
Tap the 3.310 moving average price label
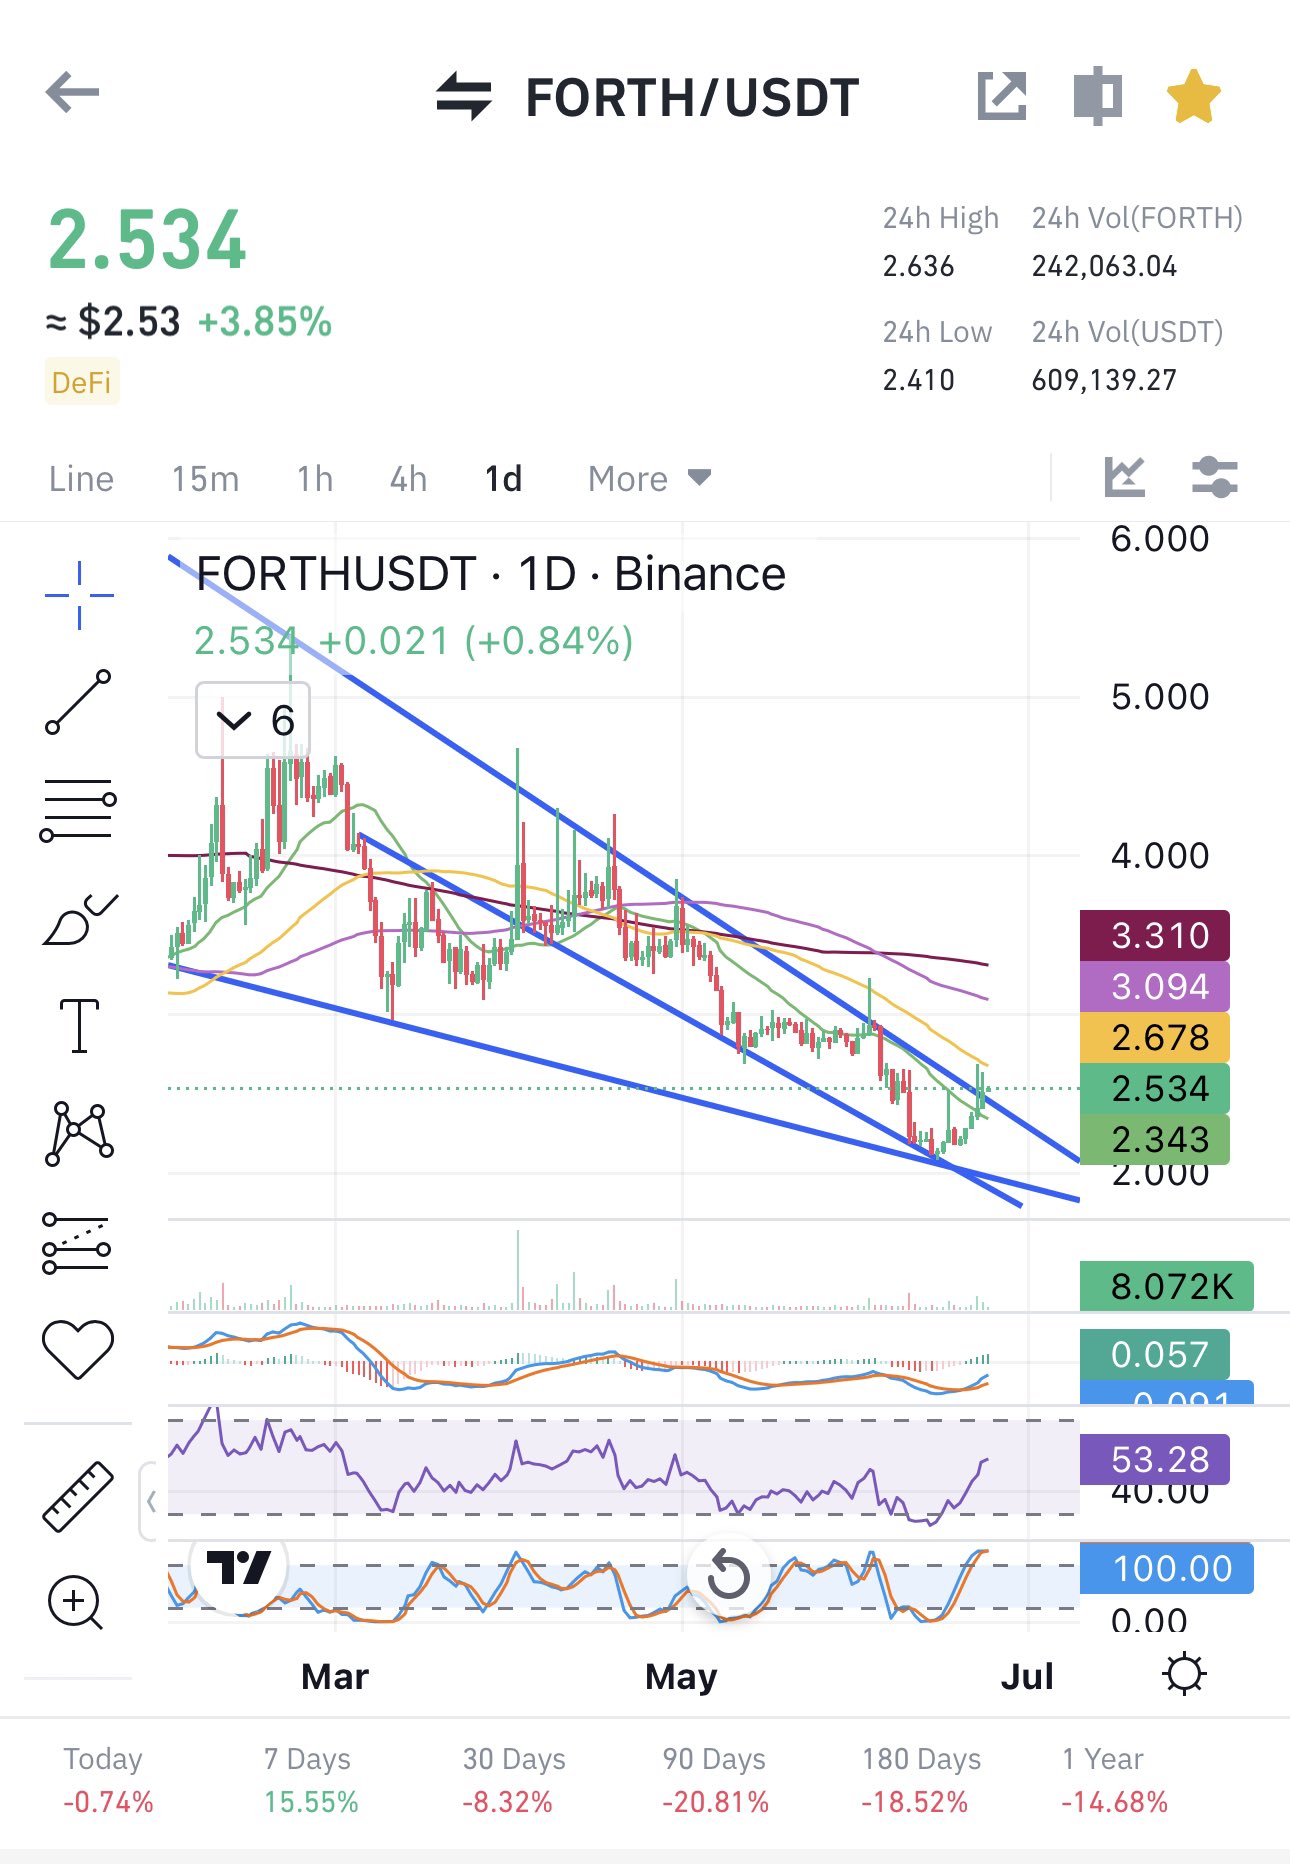tap(1155, 935)
